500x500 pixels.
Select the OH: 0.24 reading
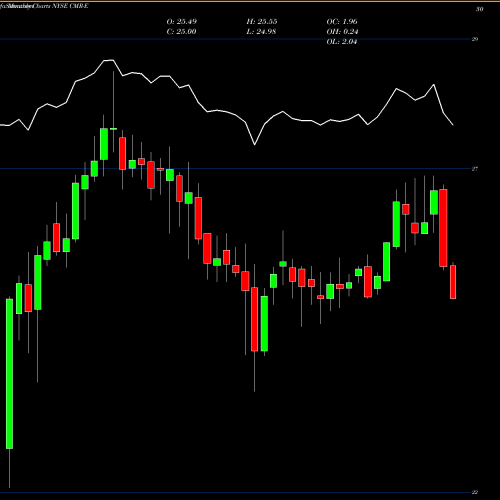[342, 32]
